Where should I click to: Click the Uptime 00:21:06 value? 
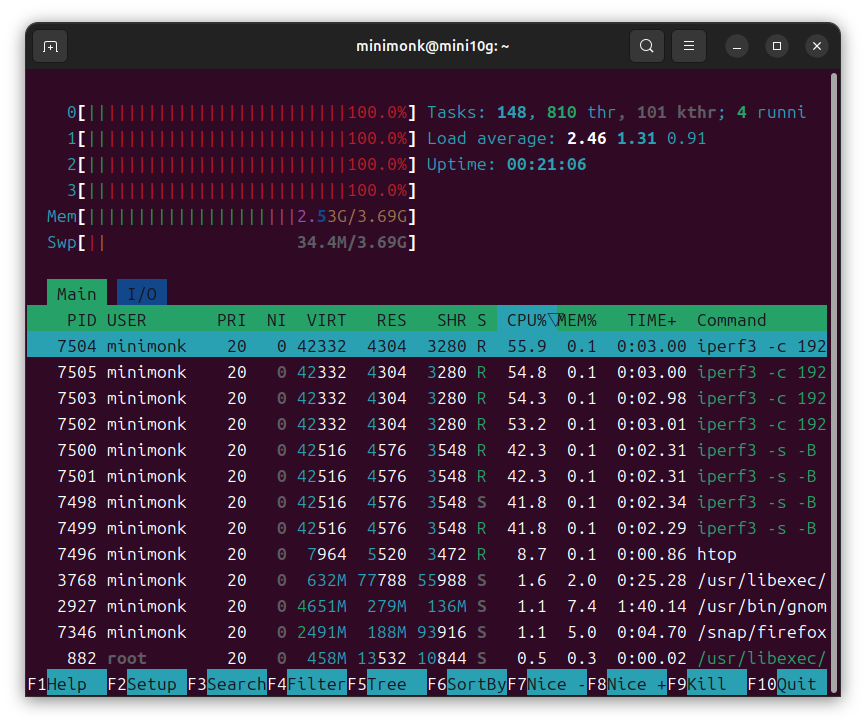(546, 165)
